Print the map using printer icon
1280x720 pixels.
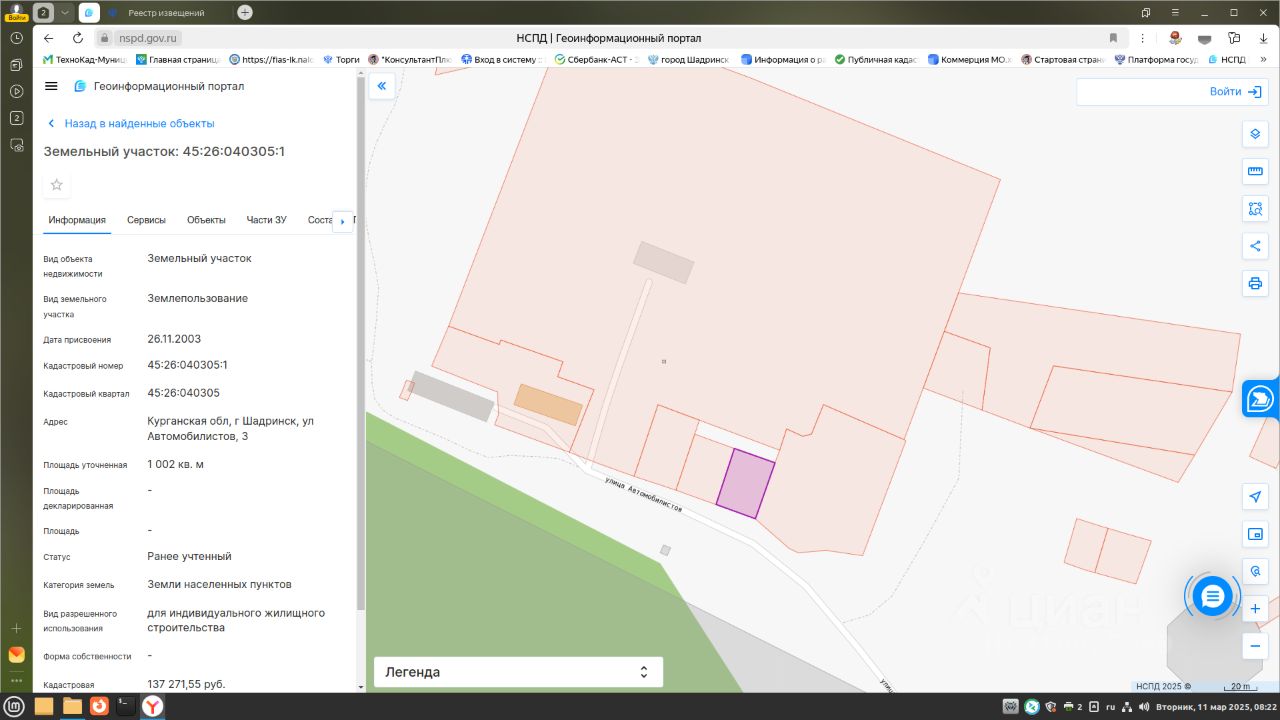[x=1255, y=283]
